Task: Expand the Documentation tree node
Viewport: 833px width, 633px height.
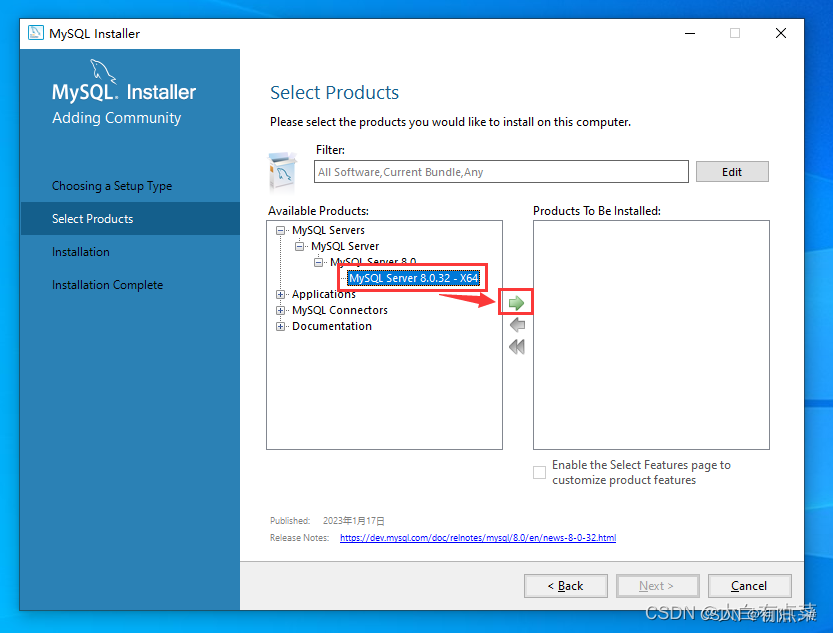Action: tap(280, 326)
